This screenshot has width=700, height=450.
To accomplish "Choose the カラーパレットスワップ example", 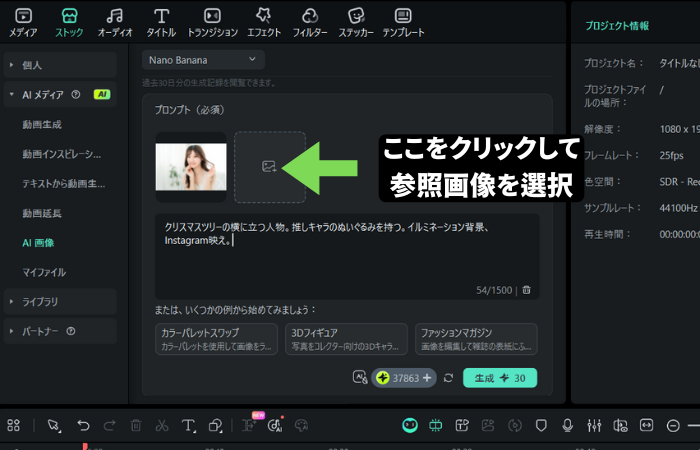I will 217,339.
